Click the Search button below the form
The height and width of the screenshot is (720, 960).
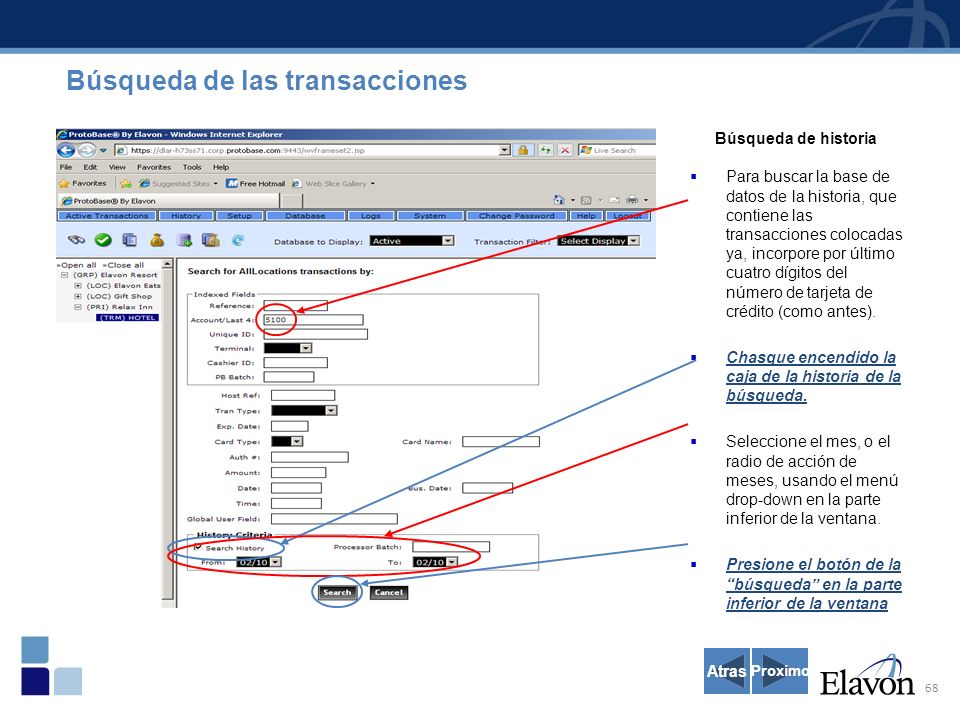pyautogui.click(x=337, y=592)
